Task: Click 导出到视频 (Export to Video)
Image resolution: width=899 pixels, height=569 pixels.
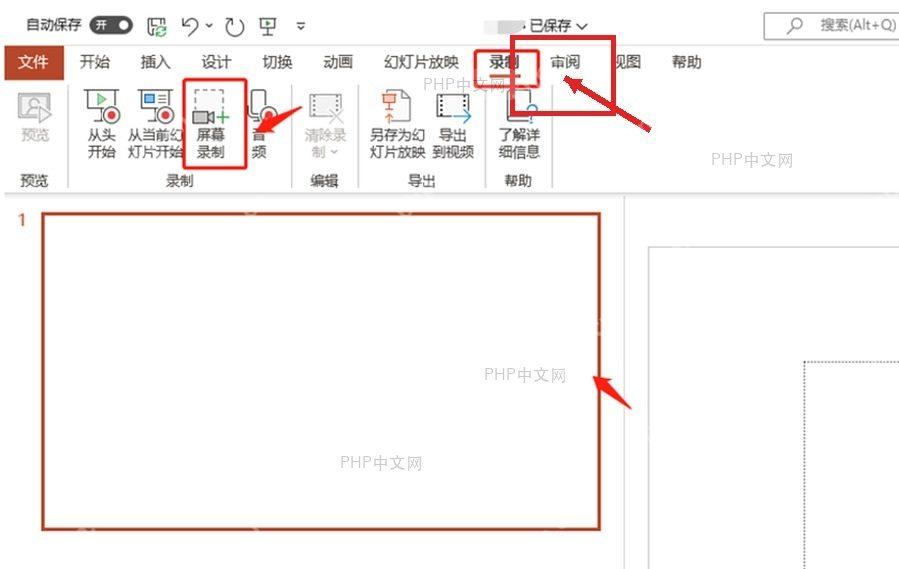Action: [453, 124]
